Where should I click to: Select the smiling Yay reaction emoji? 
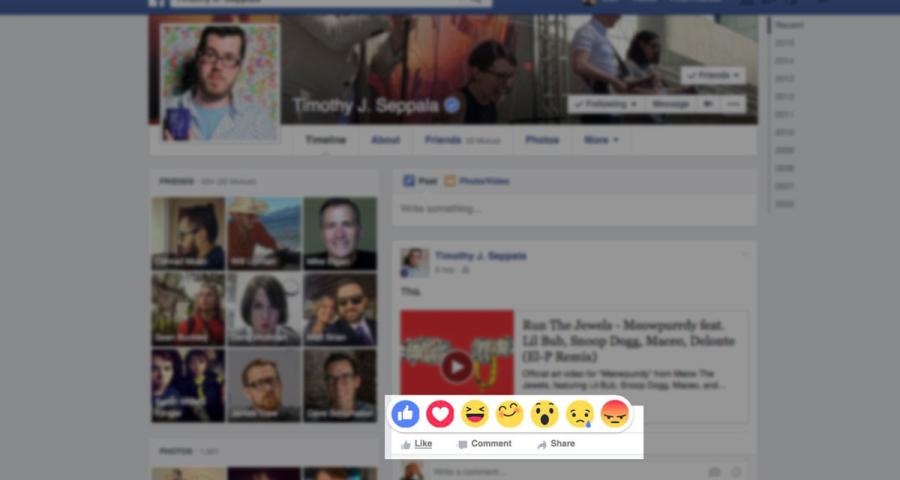pyautogui.click(x=510, y=413)
